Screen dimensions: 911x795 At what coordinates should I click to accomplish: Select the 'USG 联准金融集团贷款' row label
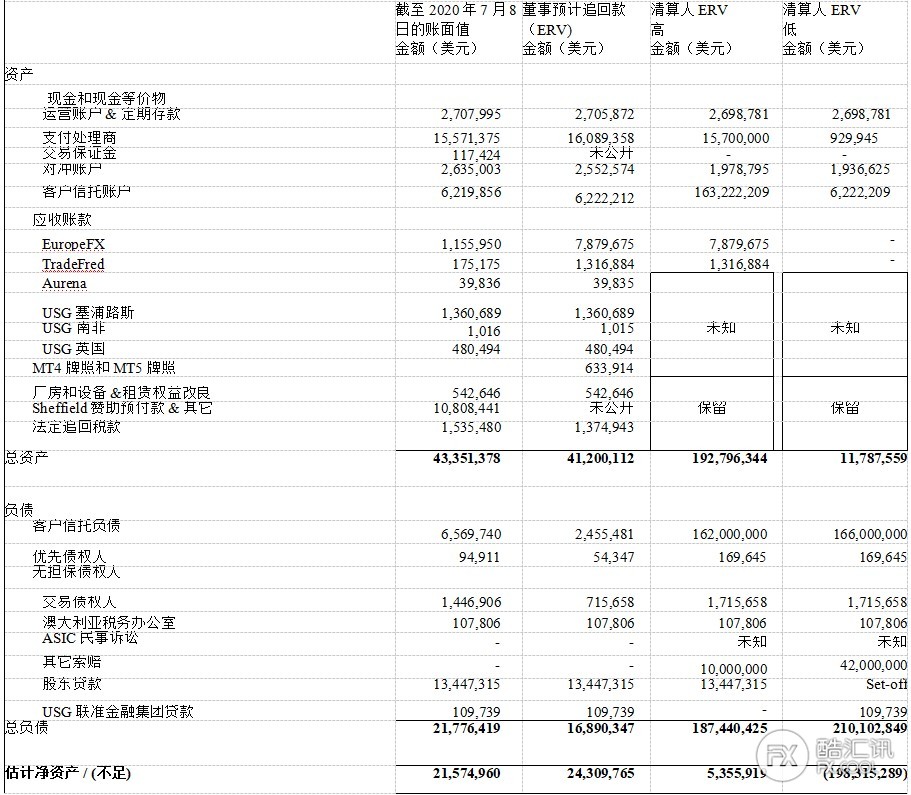point(118,712)
